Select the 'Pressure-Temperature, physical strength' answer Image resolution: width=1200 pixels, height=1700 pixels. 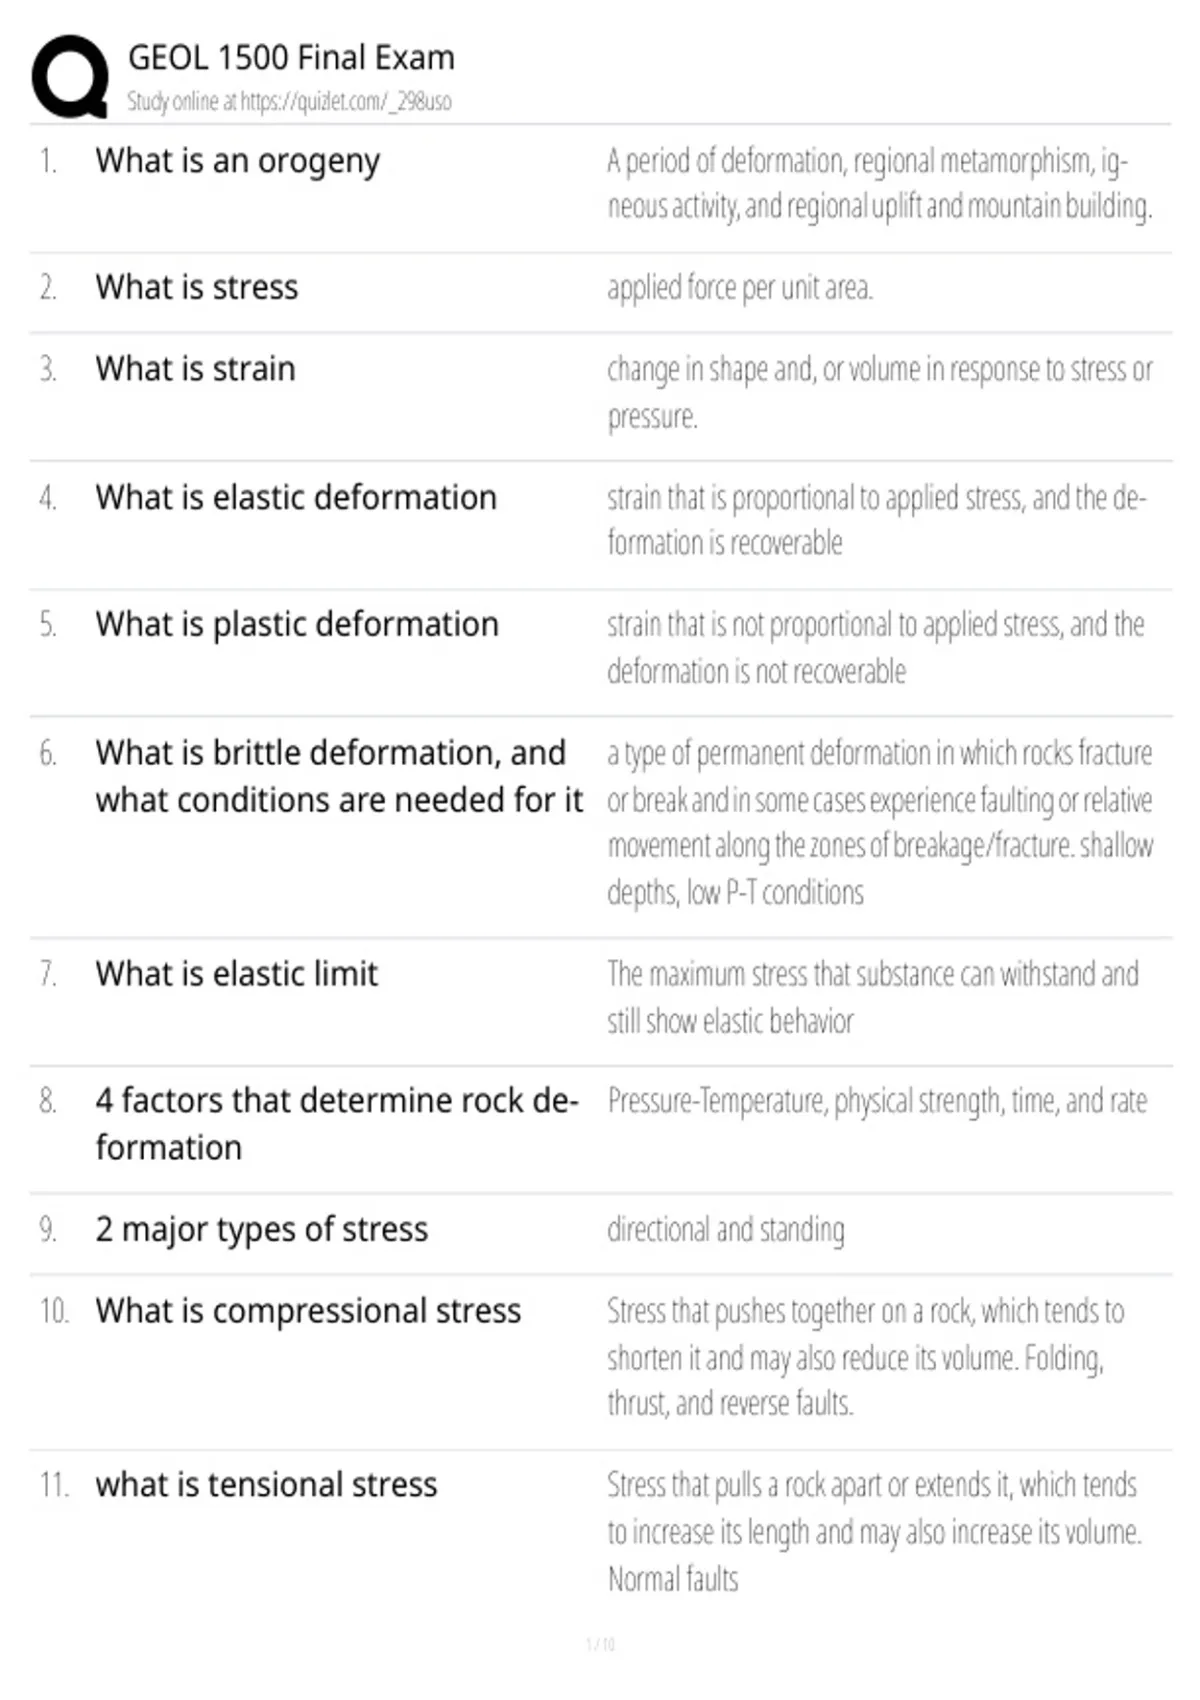click(x=877, y=1101)
